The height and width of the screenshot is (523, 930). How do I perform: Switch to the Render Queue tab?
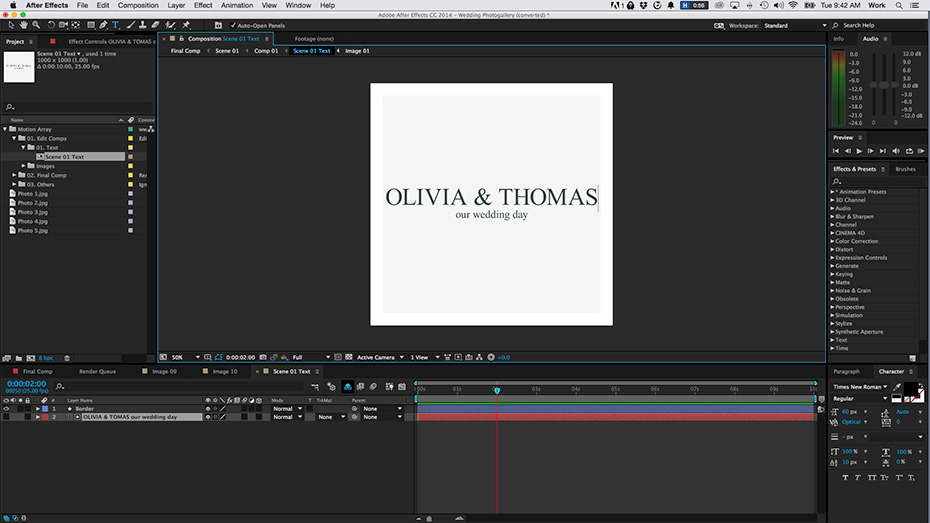point(97,371)
